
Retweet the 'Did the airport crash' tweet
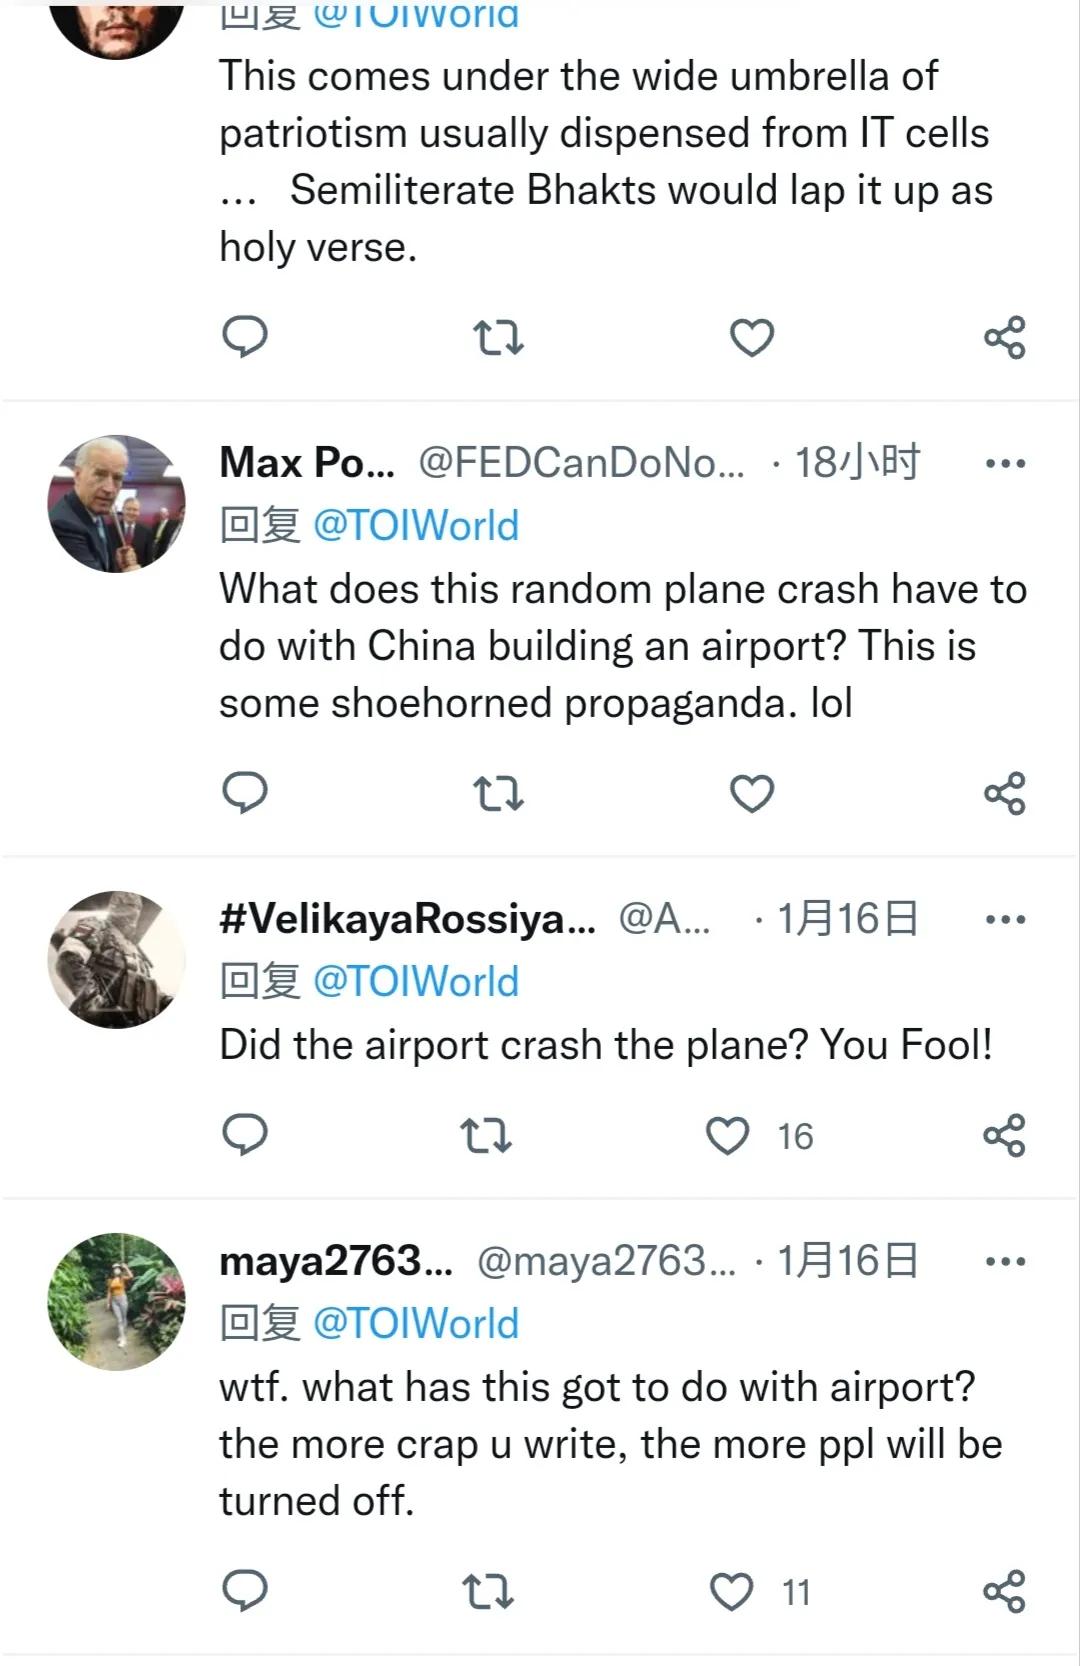click(486, 1136)
